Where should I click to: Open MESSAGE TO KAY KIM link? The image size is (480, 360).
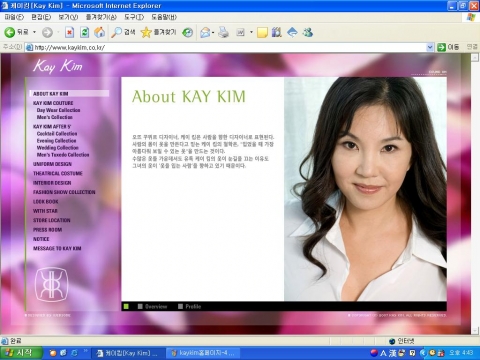[57, 248]
